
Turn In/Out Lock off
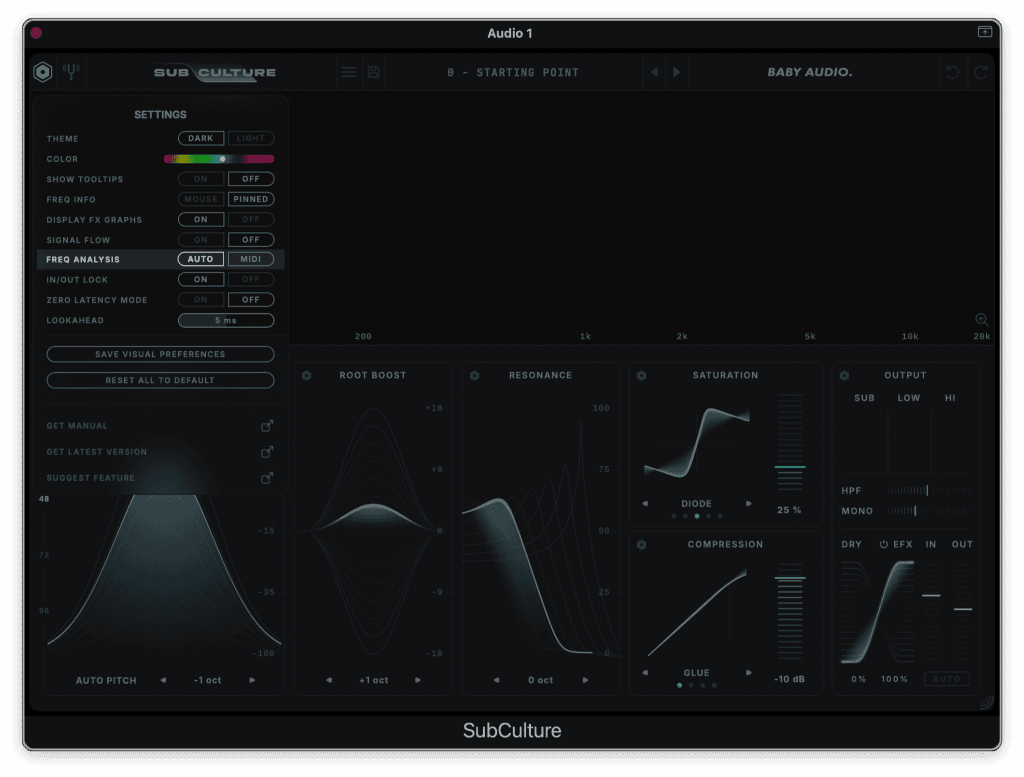point(251,279)
